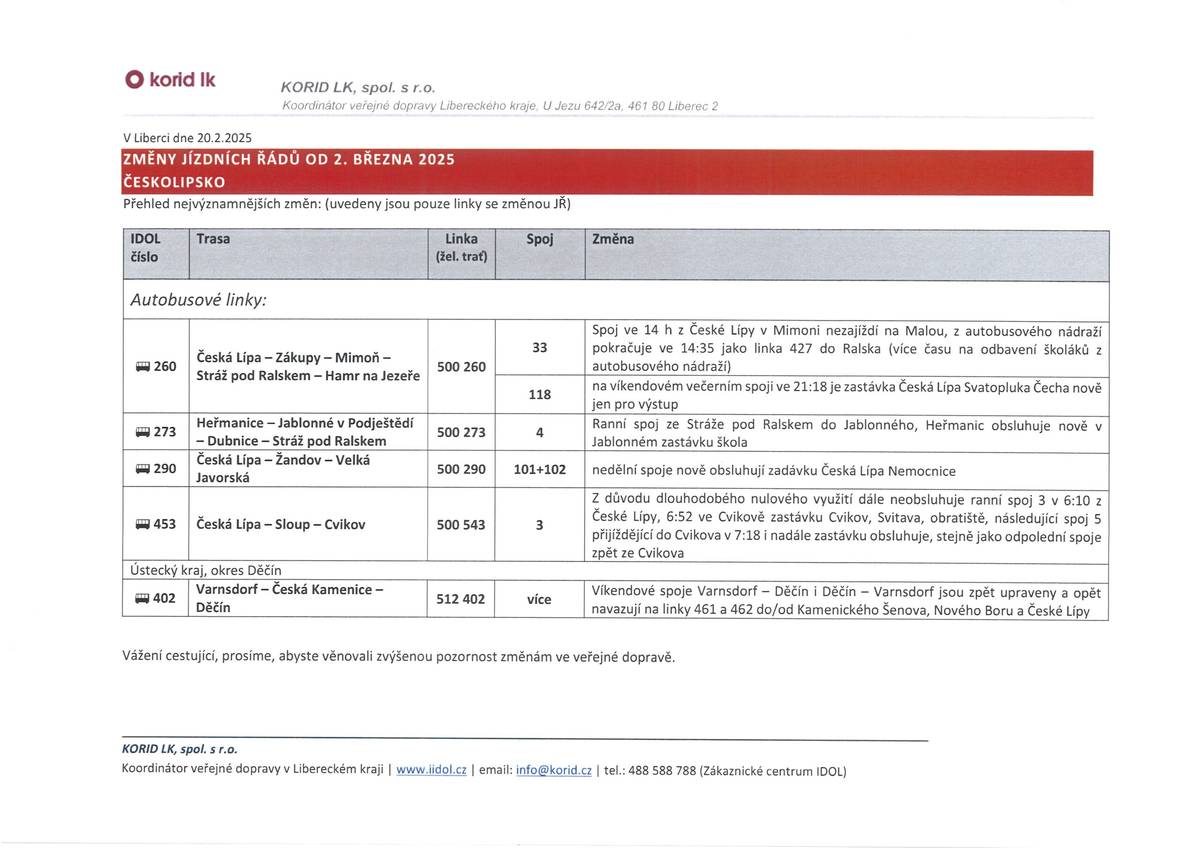Viewport: 1200px width, 848px height.
Task: Click the bus icon beside line 290
Action: click(x=141, y=469)
